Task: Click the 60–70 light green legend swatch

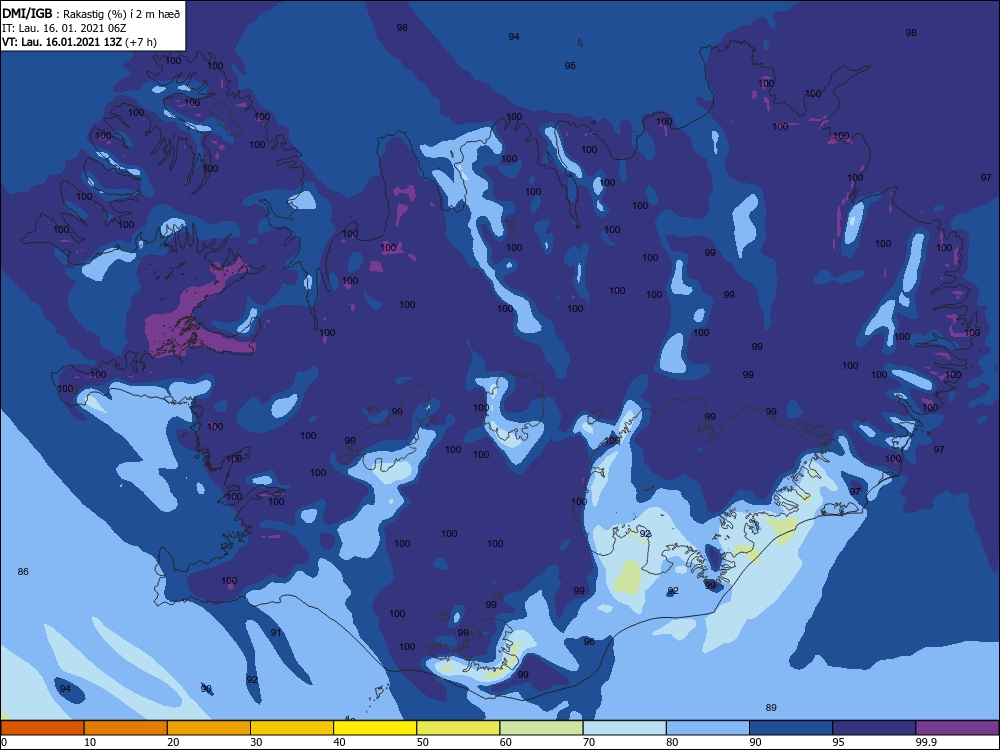Action: 541,728
